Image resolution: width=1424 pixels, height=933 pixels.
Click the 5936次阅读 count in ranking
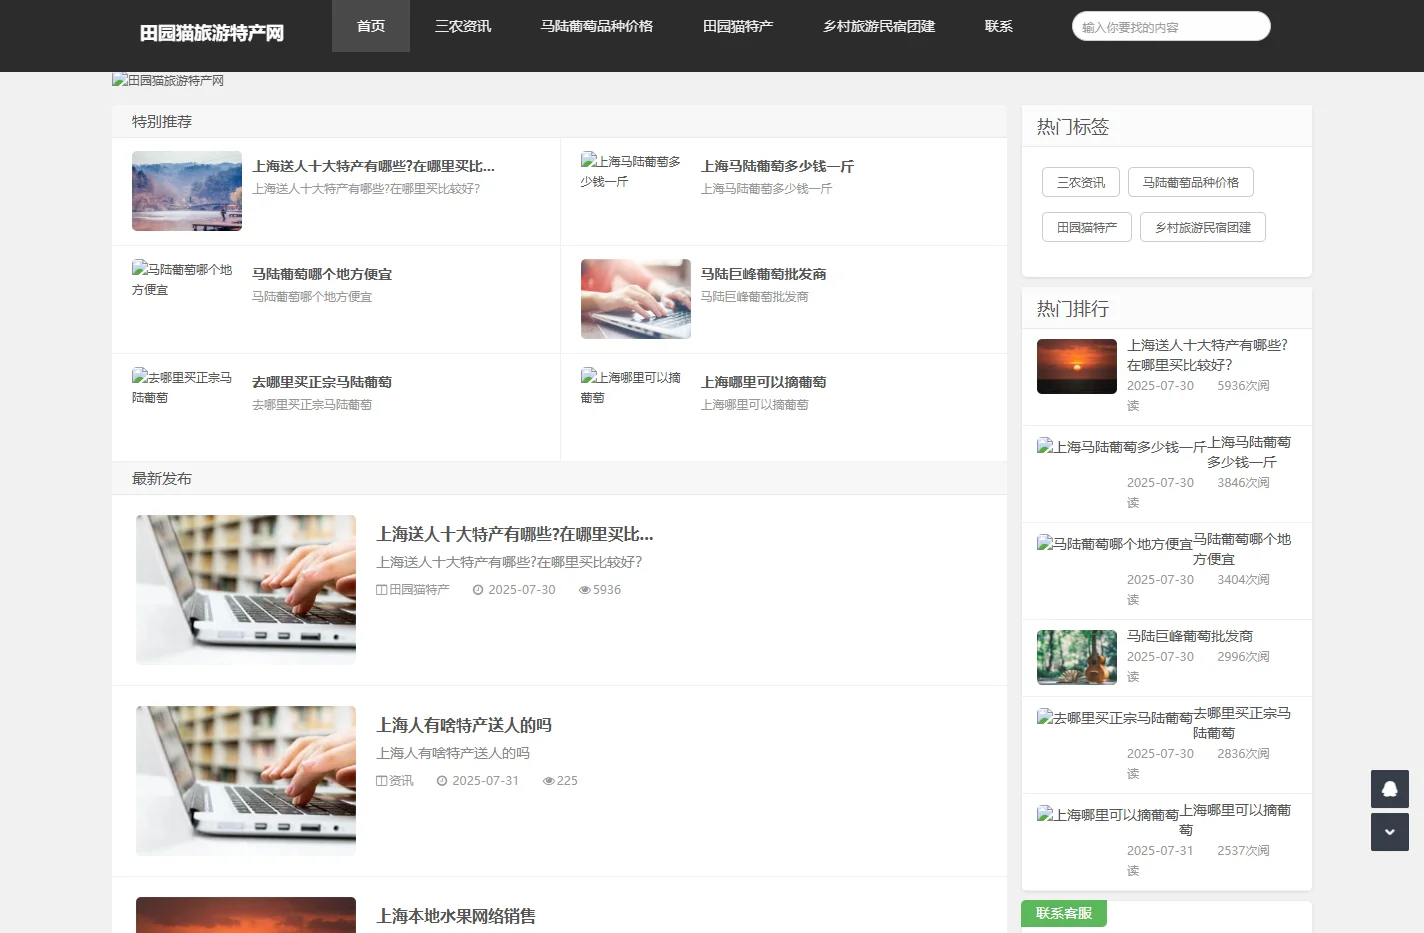[x=1198, y=396]
